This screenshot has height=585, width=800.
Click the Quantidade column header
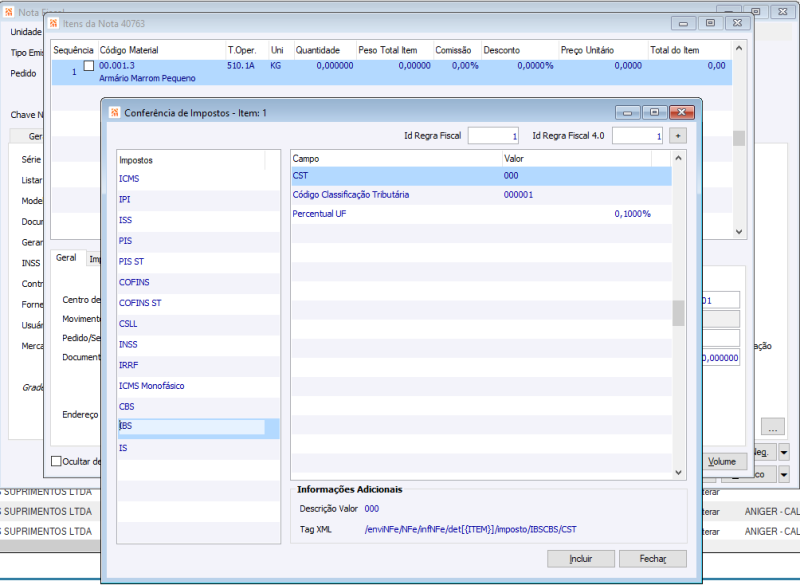click(x=324, y=50)
